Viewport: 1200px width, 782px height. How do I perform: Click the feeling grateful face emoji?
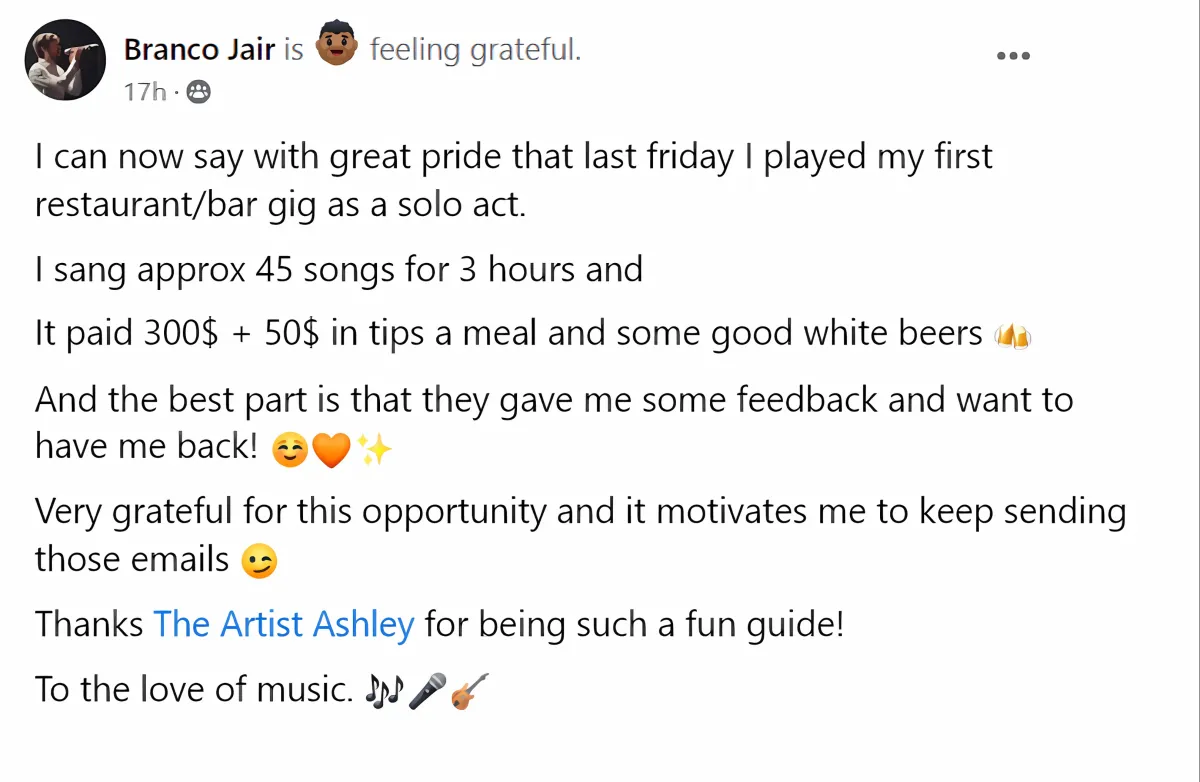point(337,47)
